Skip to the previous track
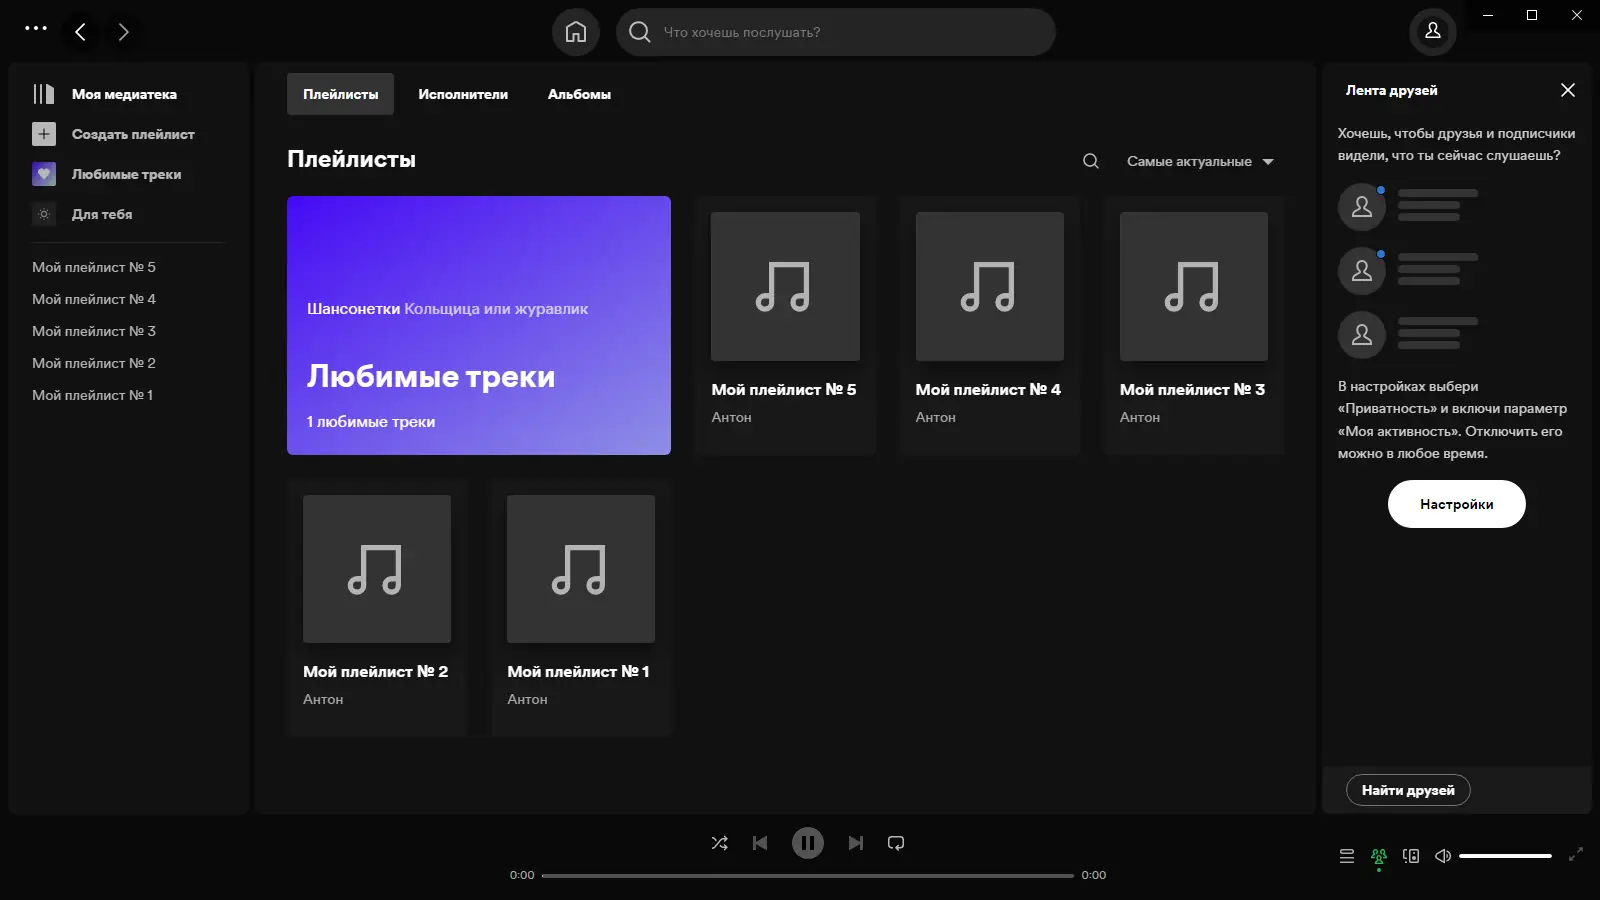 click(760, 843)
